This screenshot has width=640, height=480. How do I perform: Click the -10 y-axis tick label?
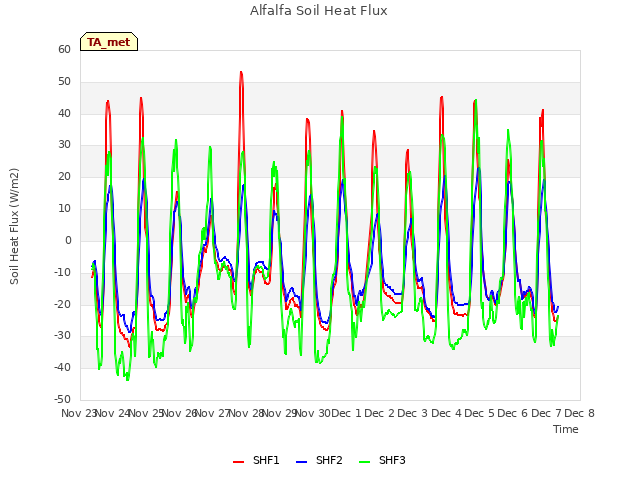point(63,272)
